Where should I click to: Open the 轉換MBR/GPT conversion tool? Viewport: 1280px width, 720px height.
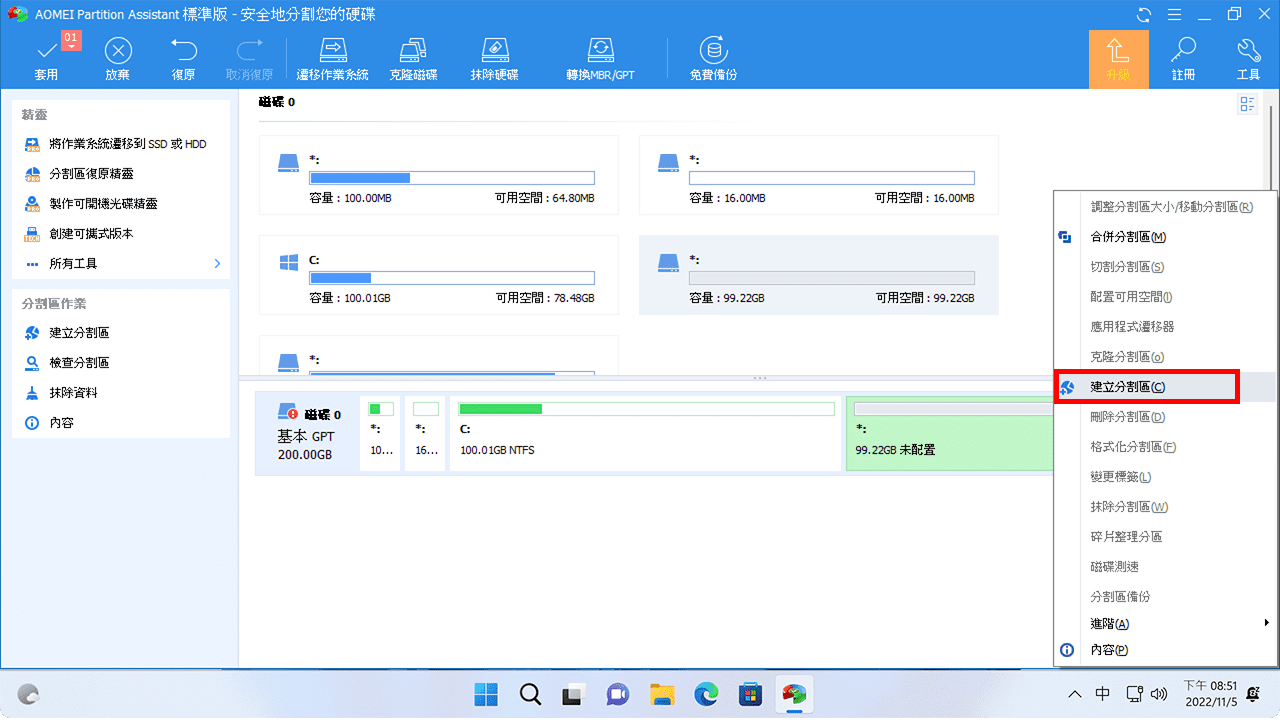[x=599, y=57]
